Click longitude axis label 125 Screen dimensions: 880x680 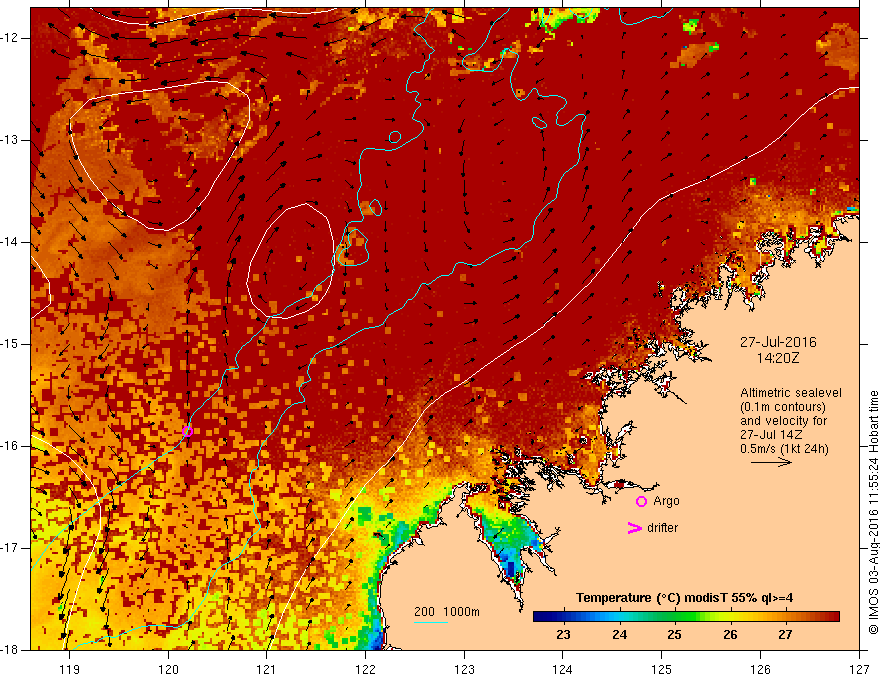662,669
